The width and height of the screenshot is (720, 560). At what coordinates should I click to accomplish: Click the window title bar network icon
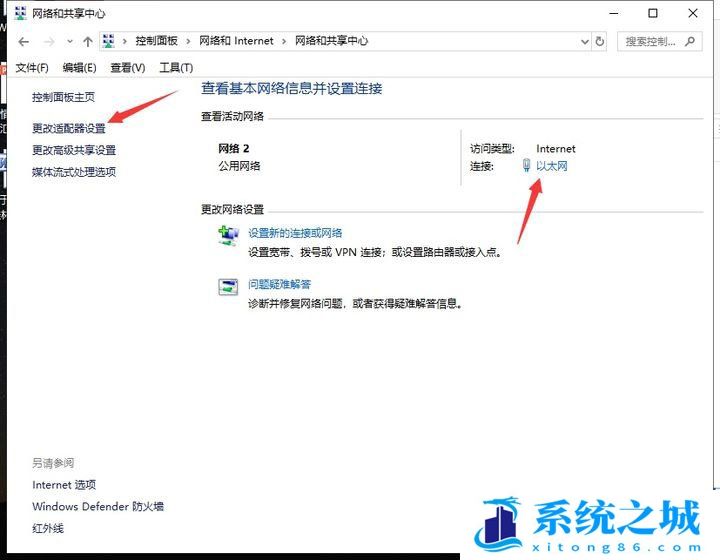click(21, 13)
